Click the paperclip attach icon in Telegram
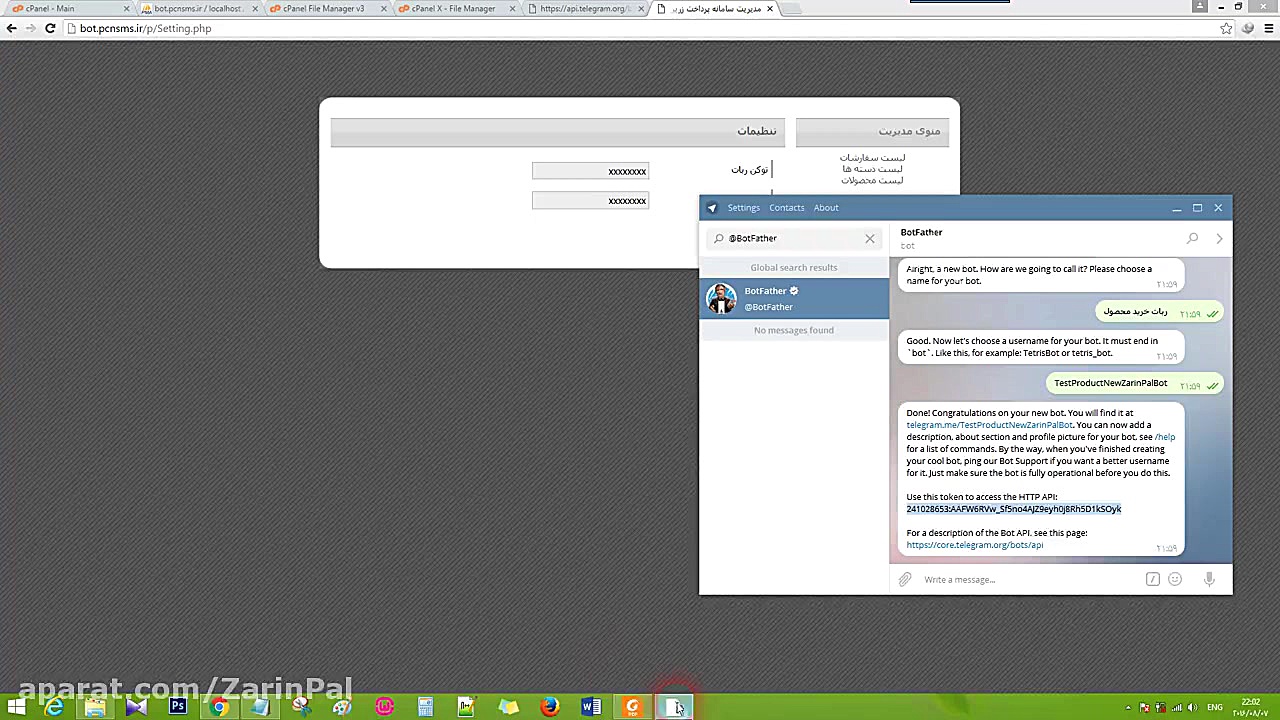Screen dimensions: 1280x720 pos(905,579)
